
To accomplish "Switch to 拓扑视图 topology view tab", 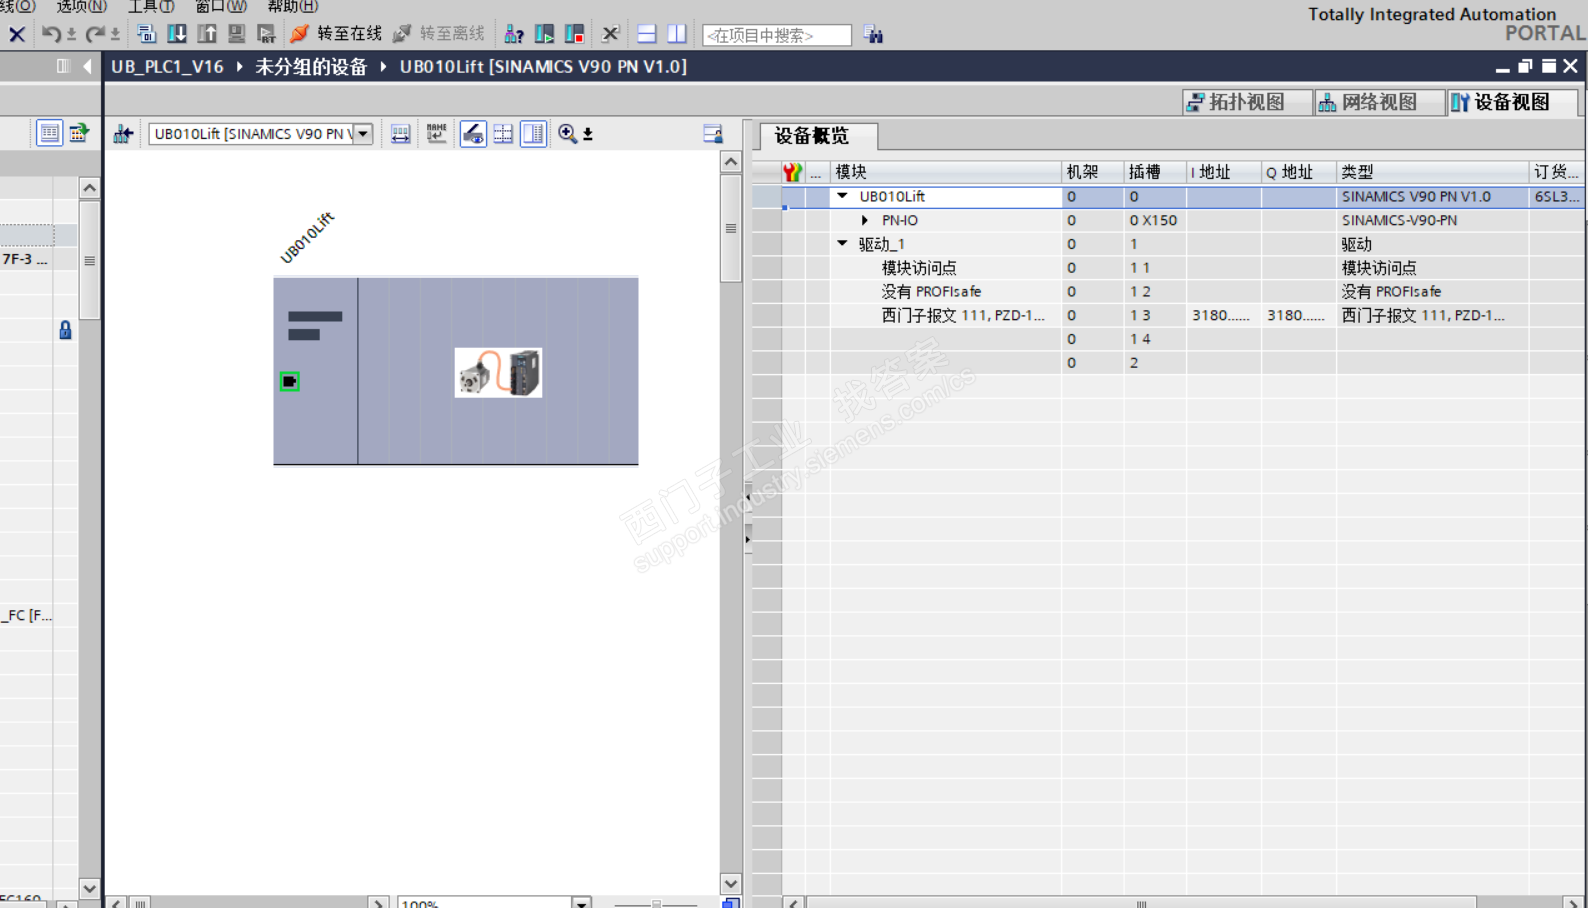I will tap(1247, 102).
